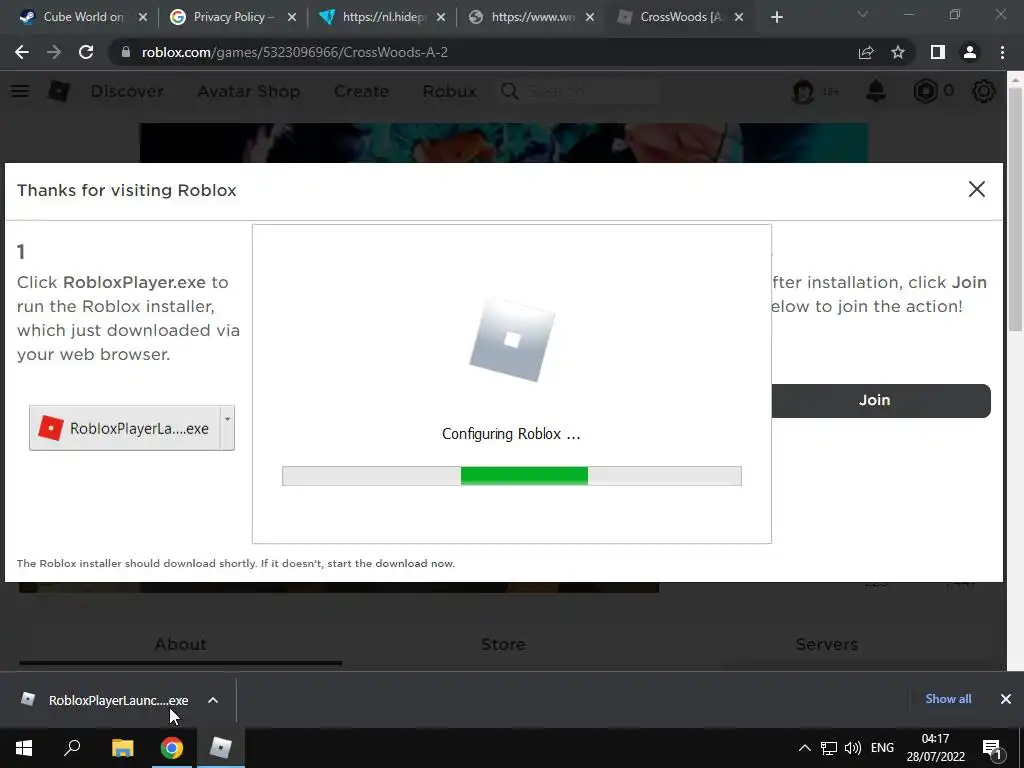Share this page via the share icon
Image resolution: width=1024 pixels, height=768 pixels.
point(866,52)
